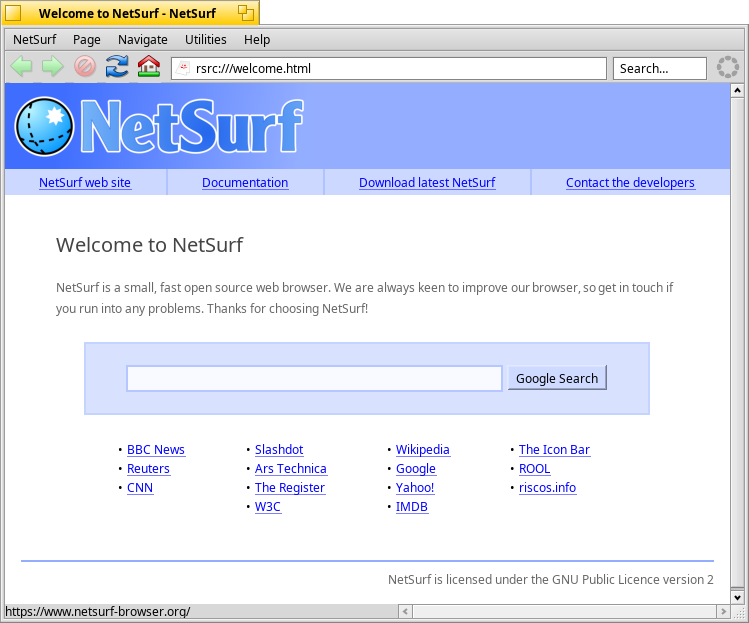The image size is (749, 623).
Task: Click the window zoom icon in tab
Action: (x=246, y=13)
